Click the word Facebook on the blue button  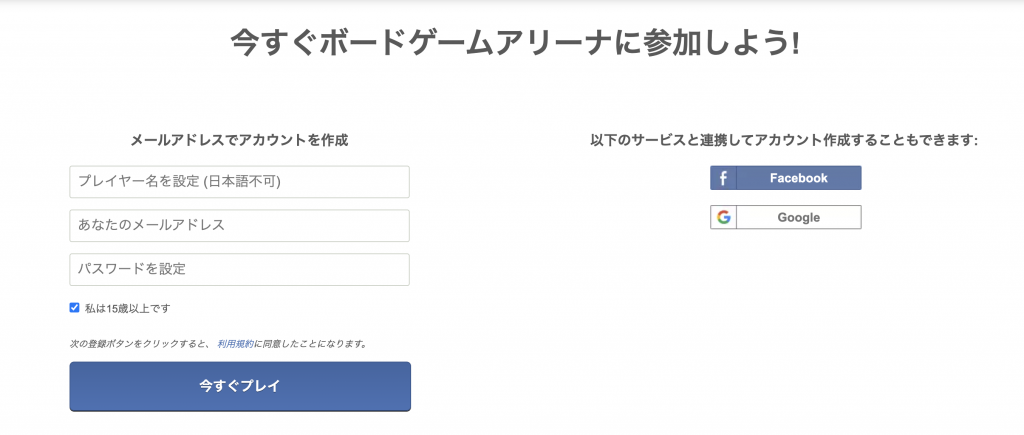pos(799,178)
